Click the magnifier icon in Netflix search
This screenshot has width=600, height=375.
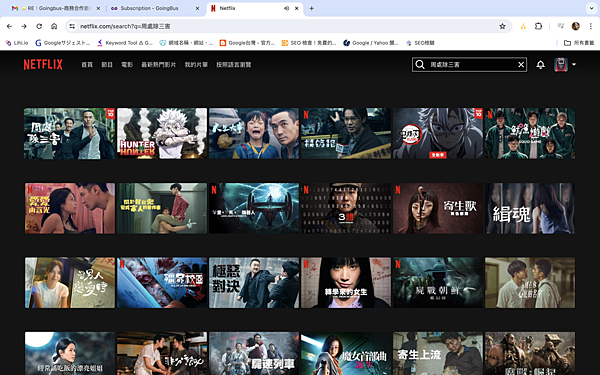[420, 65]
